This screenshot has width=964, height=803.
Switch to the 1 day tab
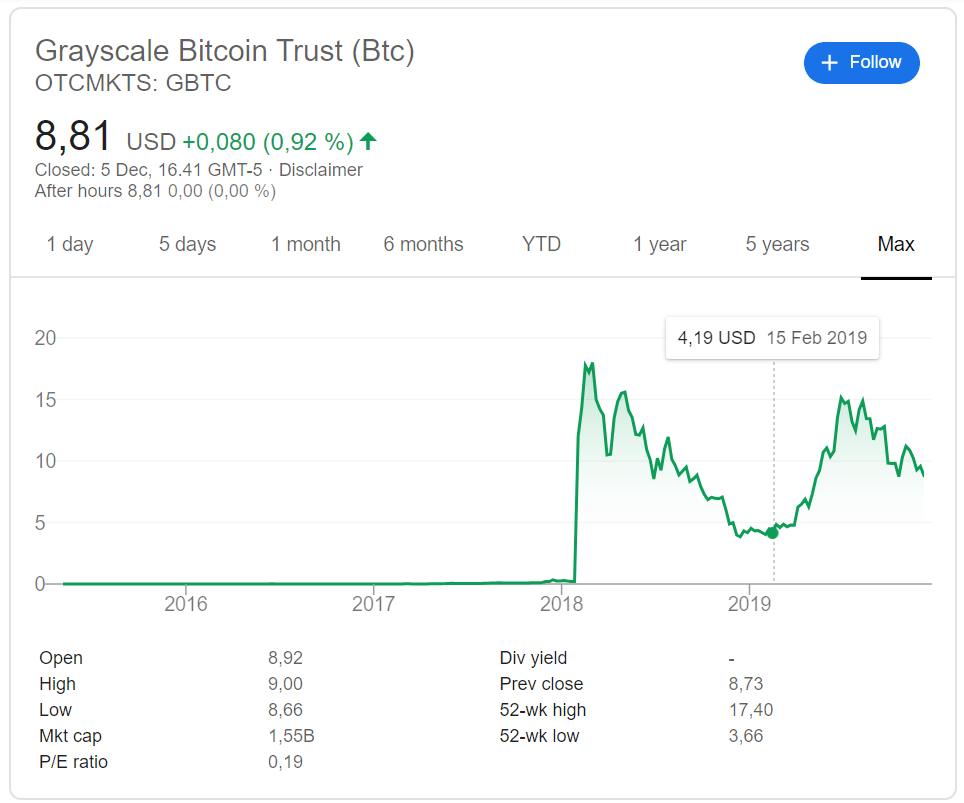70,245
